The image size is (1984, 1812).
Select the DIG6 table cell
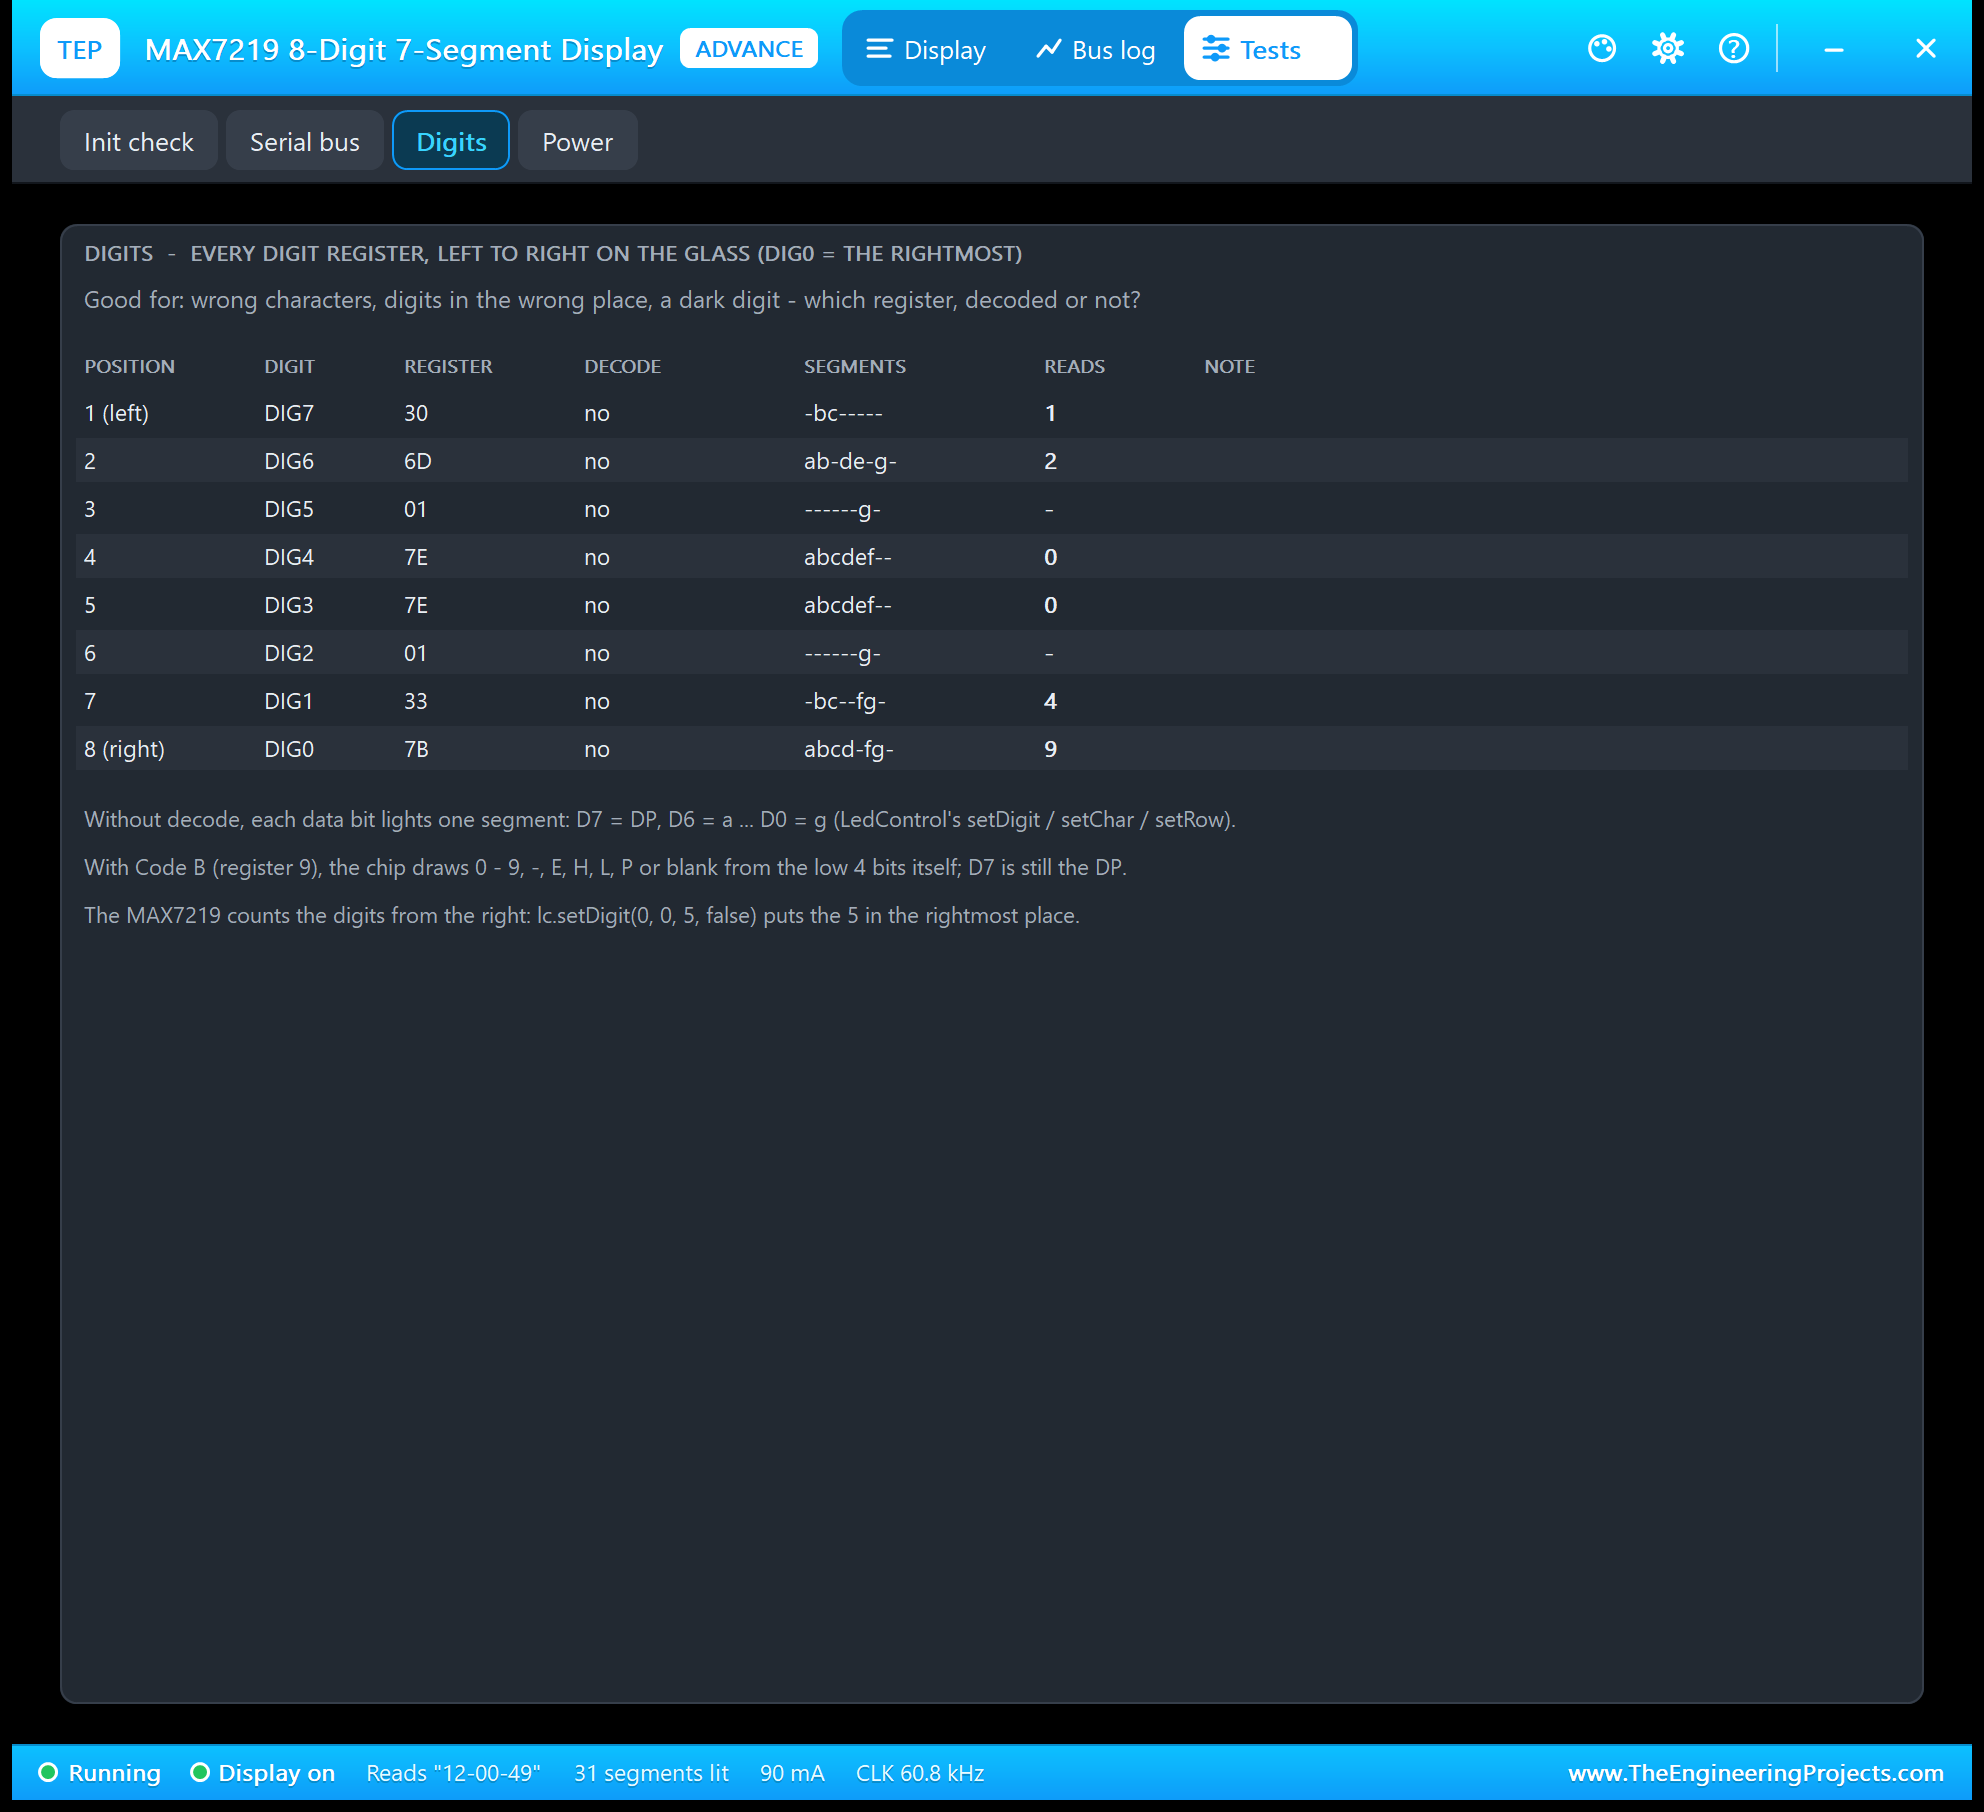coord(289,461)
